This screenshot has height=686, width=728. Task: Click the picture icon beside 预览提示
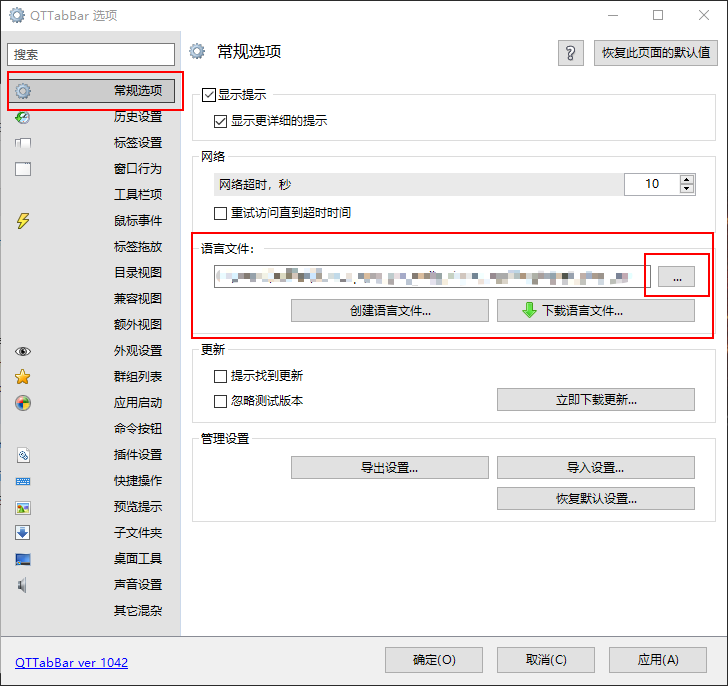[23, 508]
